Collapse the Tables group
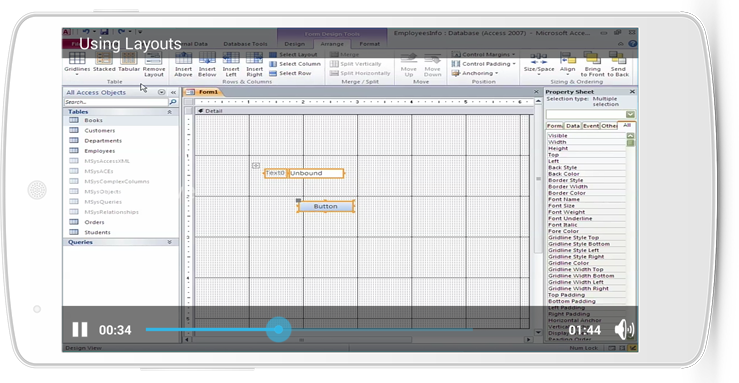Viewport: 739px width, 383px height. click(x=169, y=112)
